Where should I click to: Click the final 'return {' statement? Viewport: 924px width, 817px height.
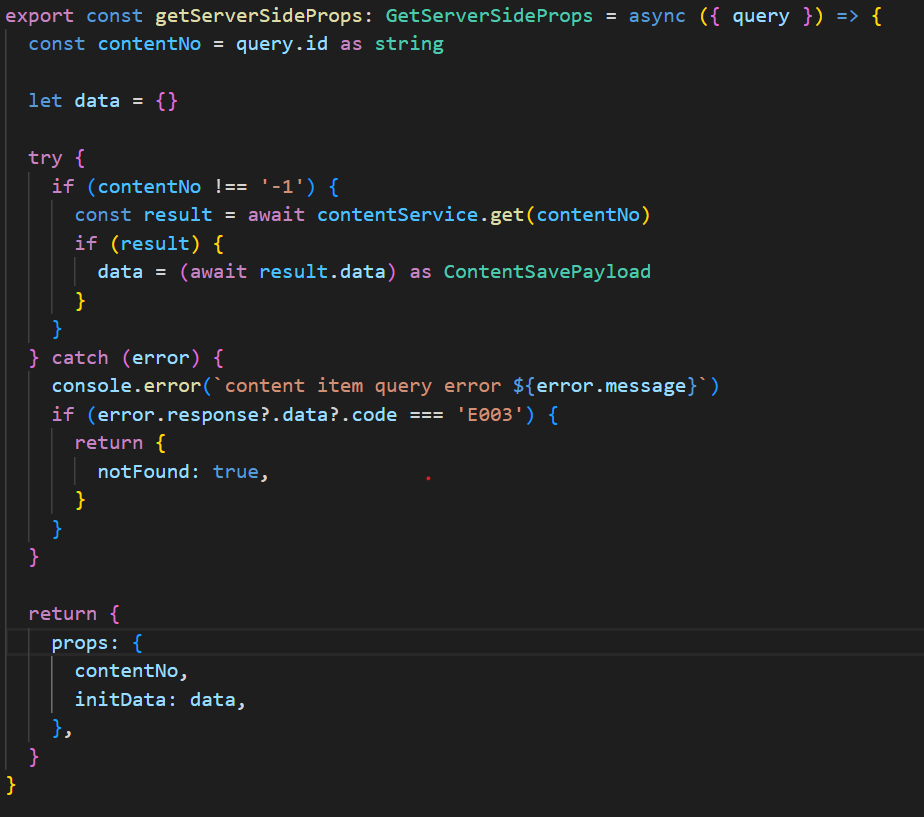click(x=74, y=614)
